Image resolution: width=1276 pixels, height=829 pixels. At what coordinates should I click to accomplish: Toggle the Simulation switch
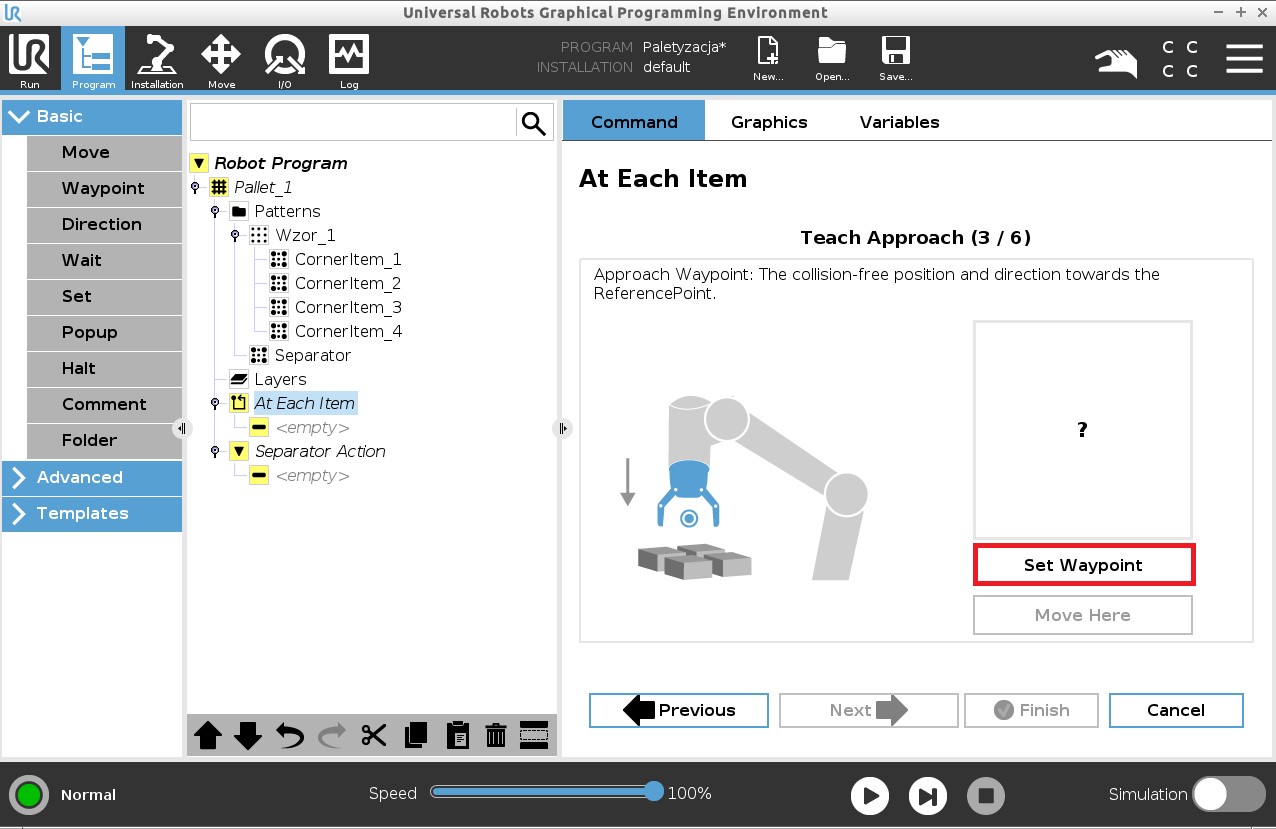pyautogui.click(x=1229, y=794)
